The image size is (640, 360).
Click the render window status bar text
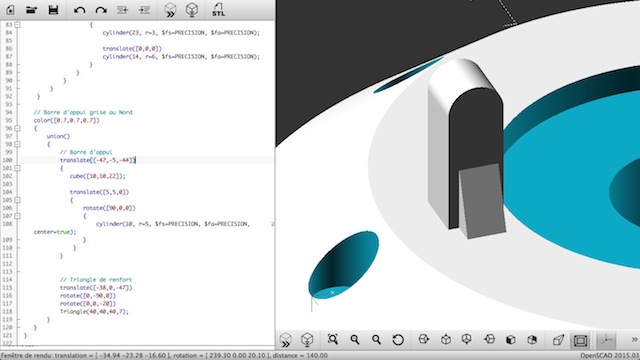pyautogui.click(x=164, y=356)
